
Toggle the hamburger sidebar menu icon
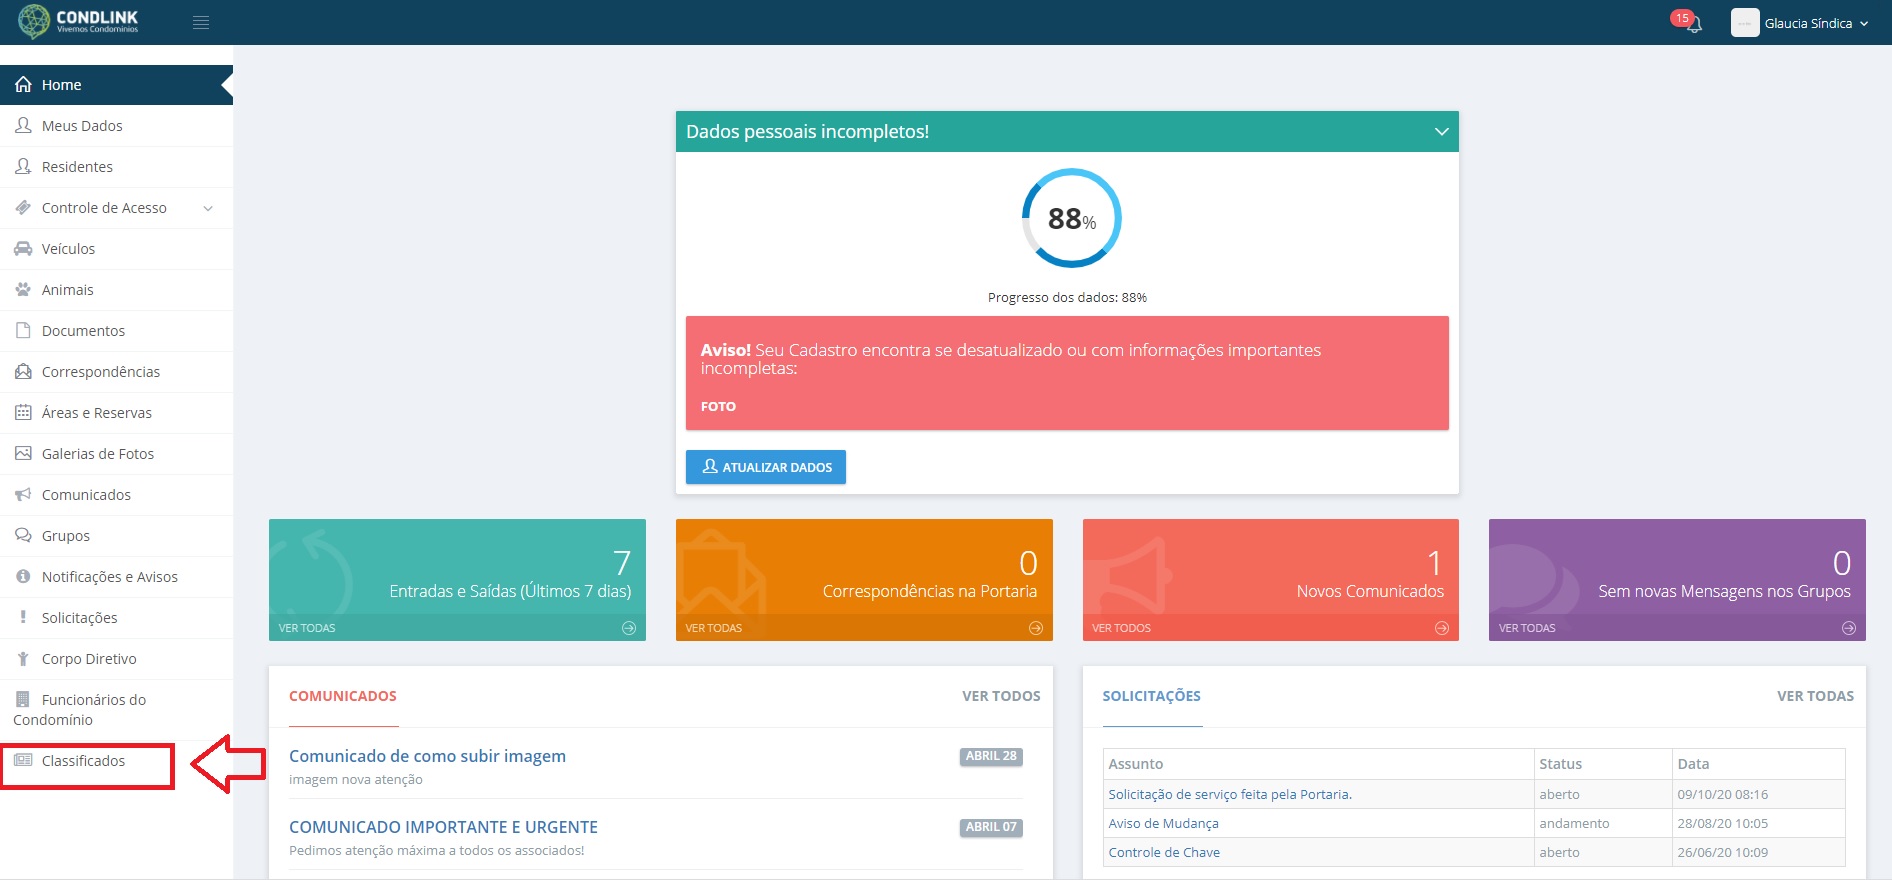(x=201, y=22)
